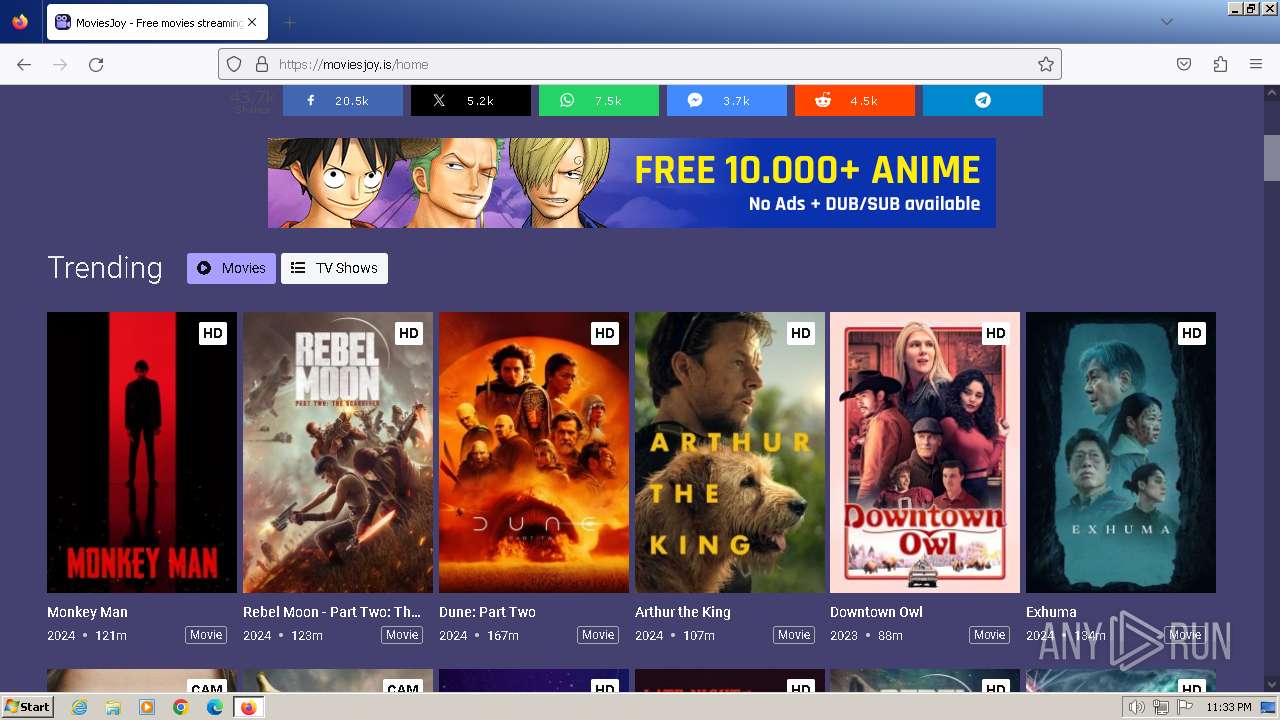1280x720 pixels.
Task: Share on X with 5.2k shares
Action: point(470,100)
